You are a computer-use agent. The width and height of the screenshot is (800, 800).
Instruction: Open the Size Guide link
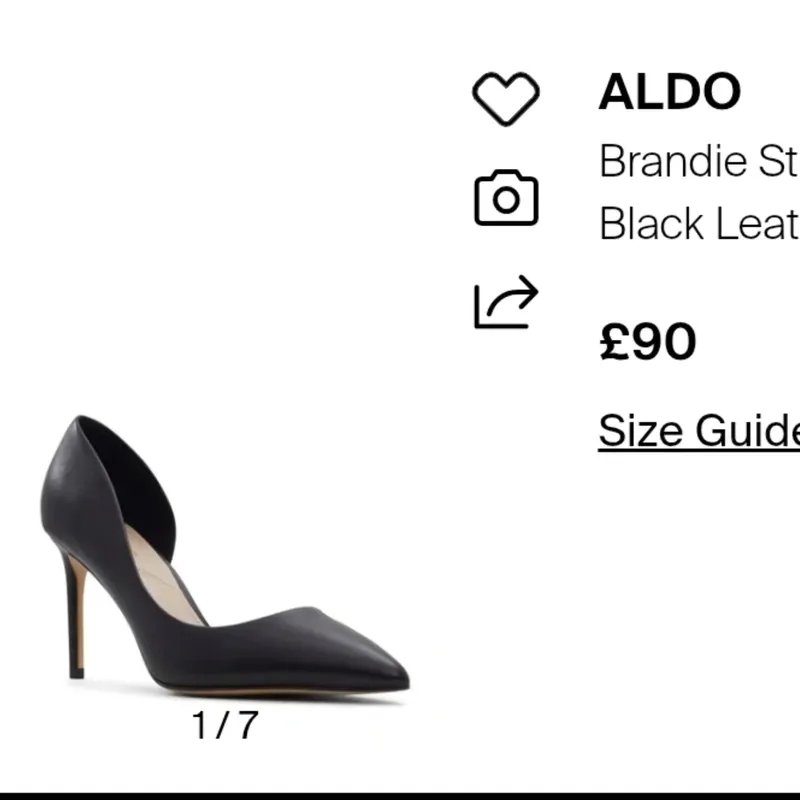coord(698,431)
